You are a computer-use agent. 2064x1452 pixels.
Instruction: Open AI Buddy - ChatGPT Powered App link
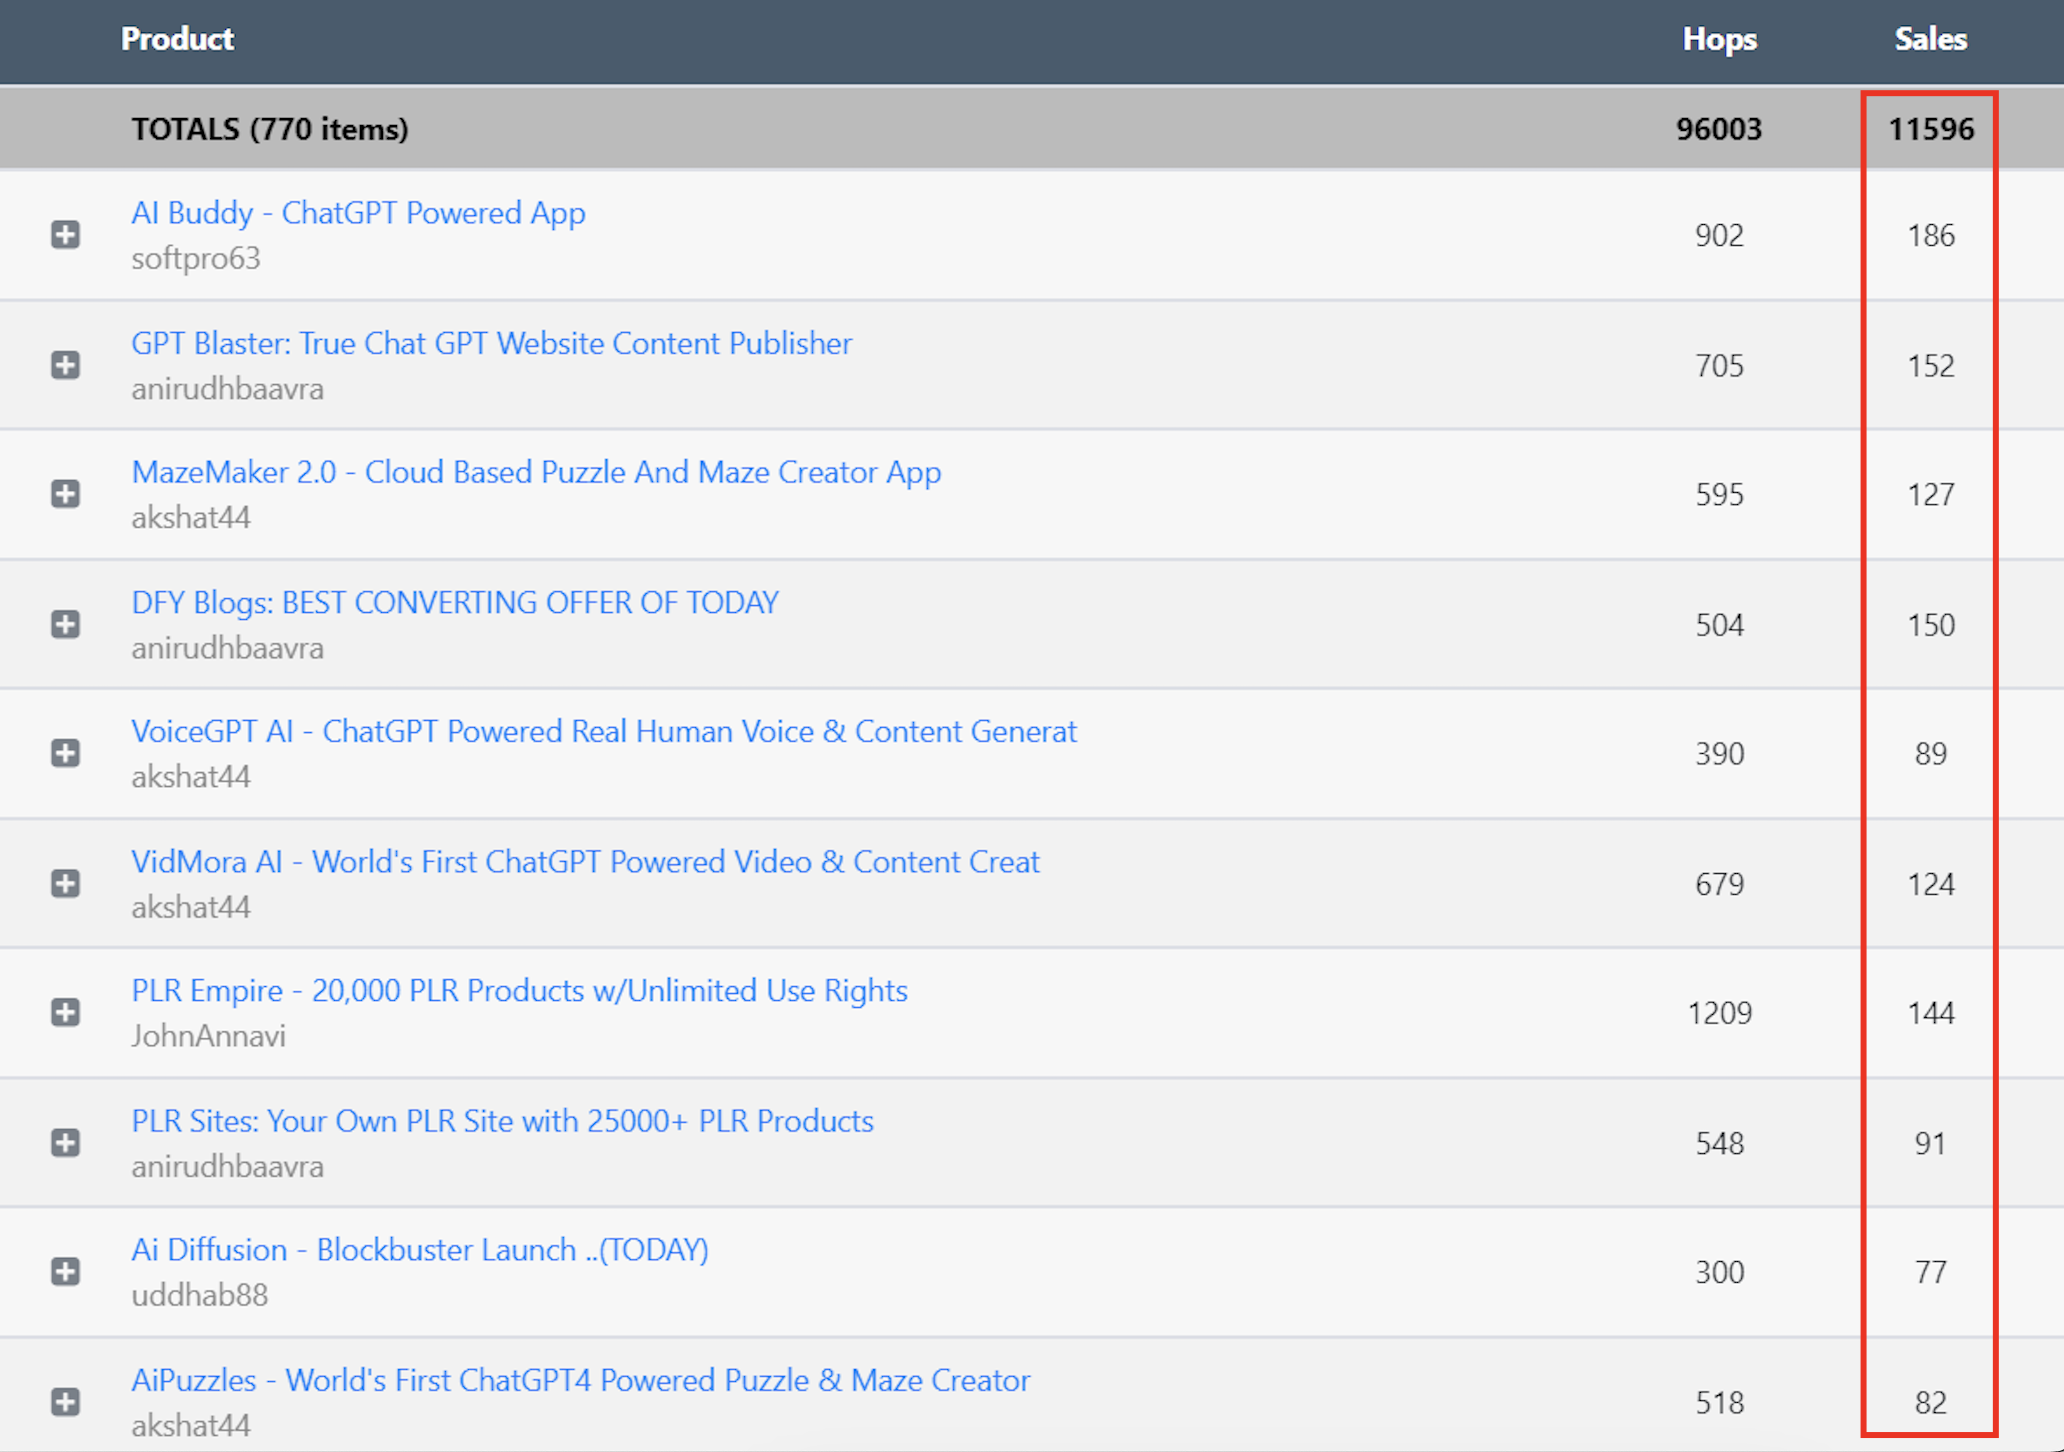click(358, 213)
